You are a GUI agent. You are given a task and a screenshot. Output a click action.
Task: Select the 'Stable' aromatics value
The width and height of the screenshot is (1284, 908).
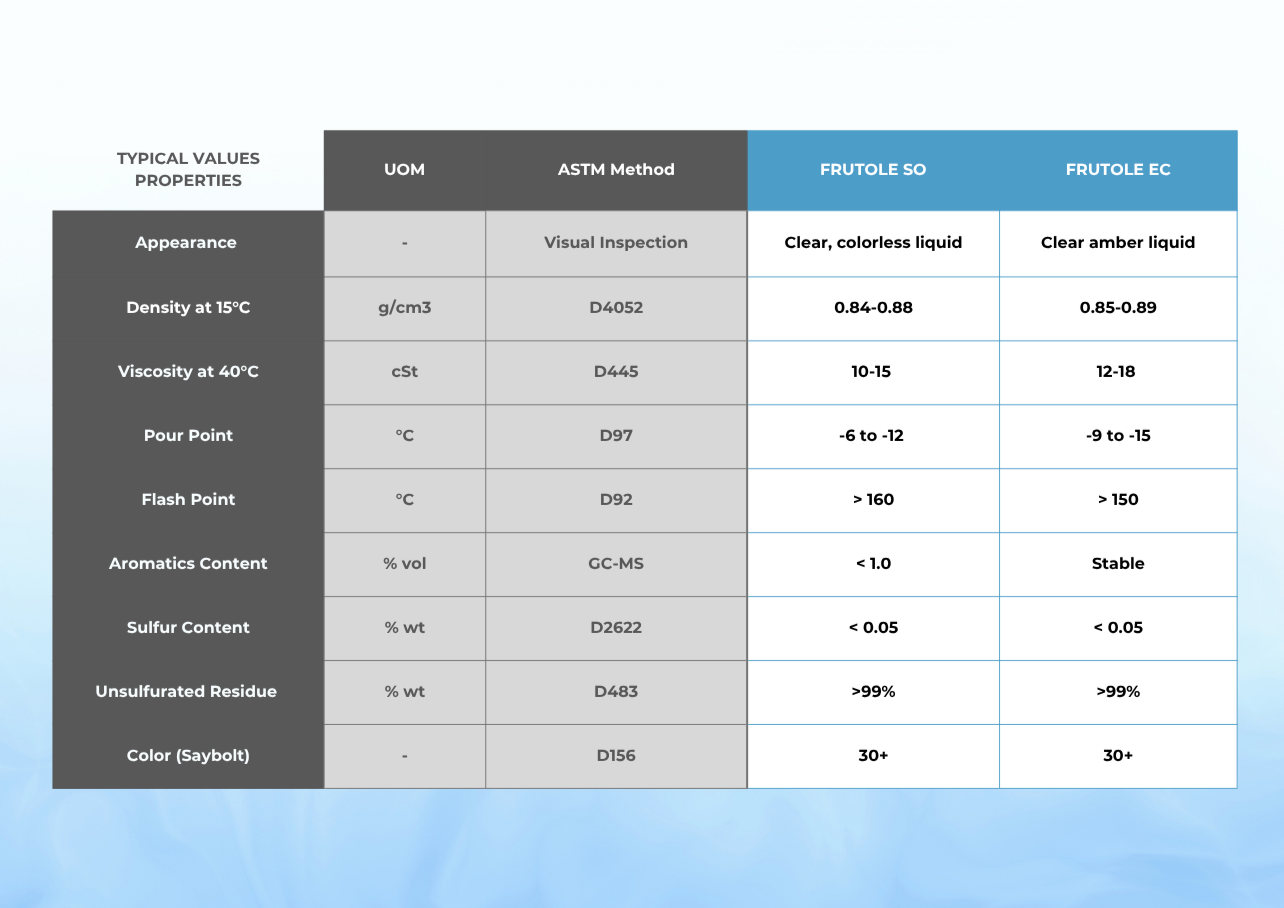pyautogui.click(x=1118, y=564)
